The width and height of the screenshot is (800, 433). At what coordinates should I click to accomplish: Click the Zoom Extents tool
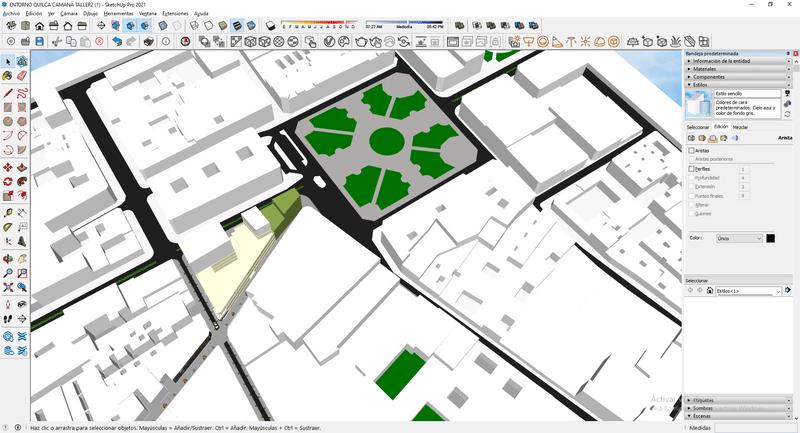[8, 287]
